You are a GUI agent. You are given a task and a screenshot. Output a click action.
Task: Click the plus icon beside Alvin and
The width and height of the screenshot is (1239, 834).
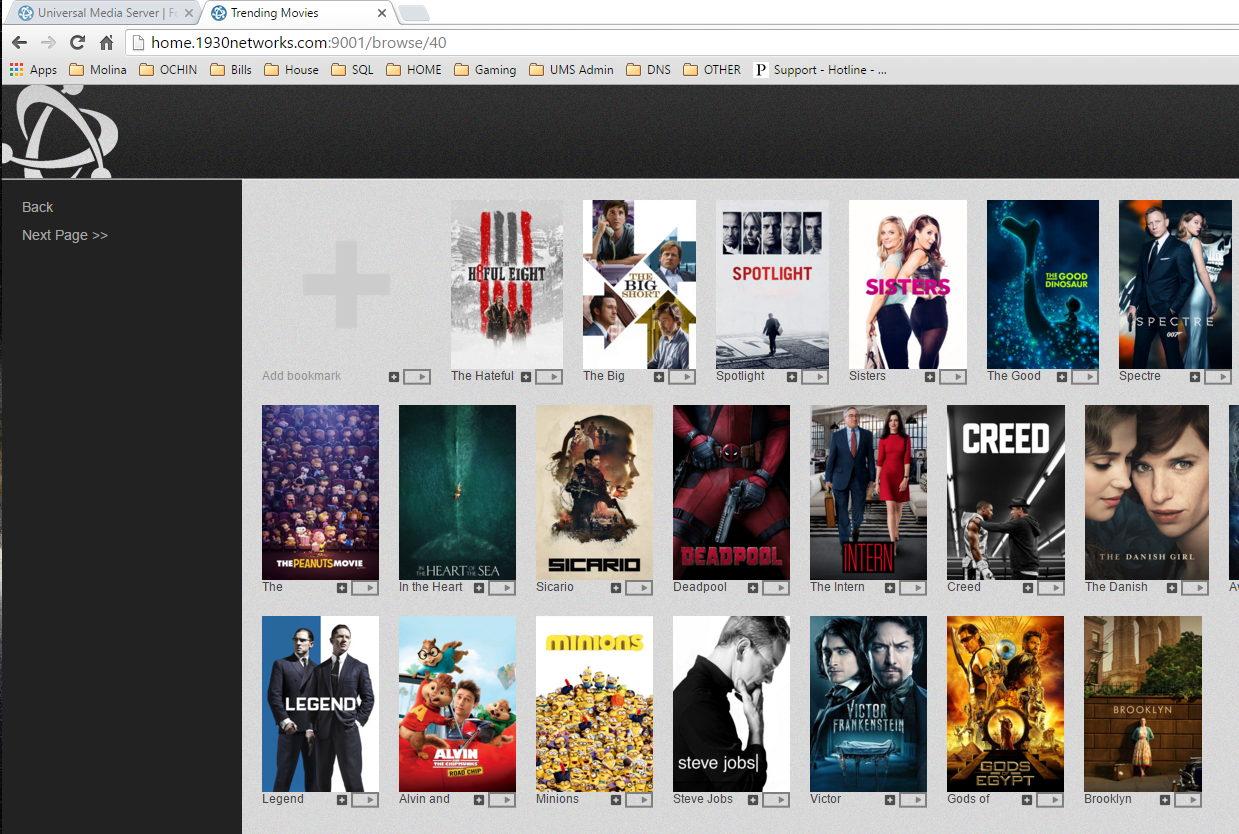pyautogui.click(x=479, y=800)
